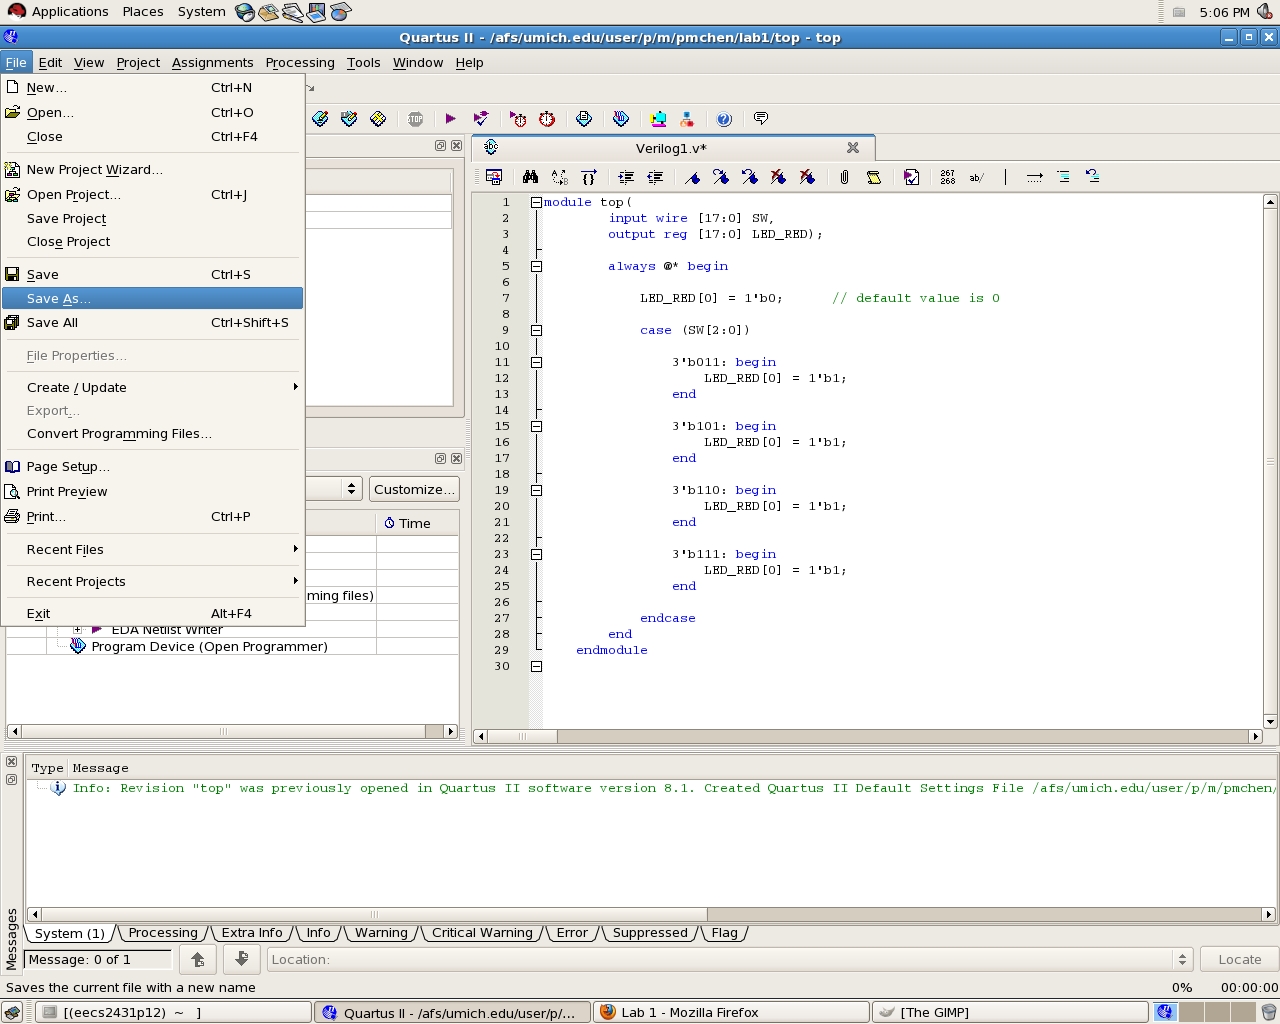The height and width of the screenshot is (1024, 1280).
Task: Switch to the Processing messages tab
Action: point(163,933)
